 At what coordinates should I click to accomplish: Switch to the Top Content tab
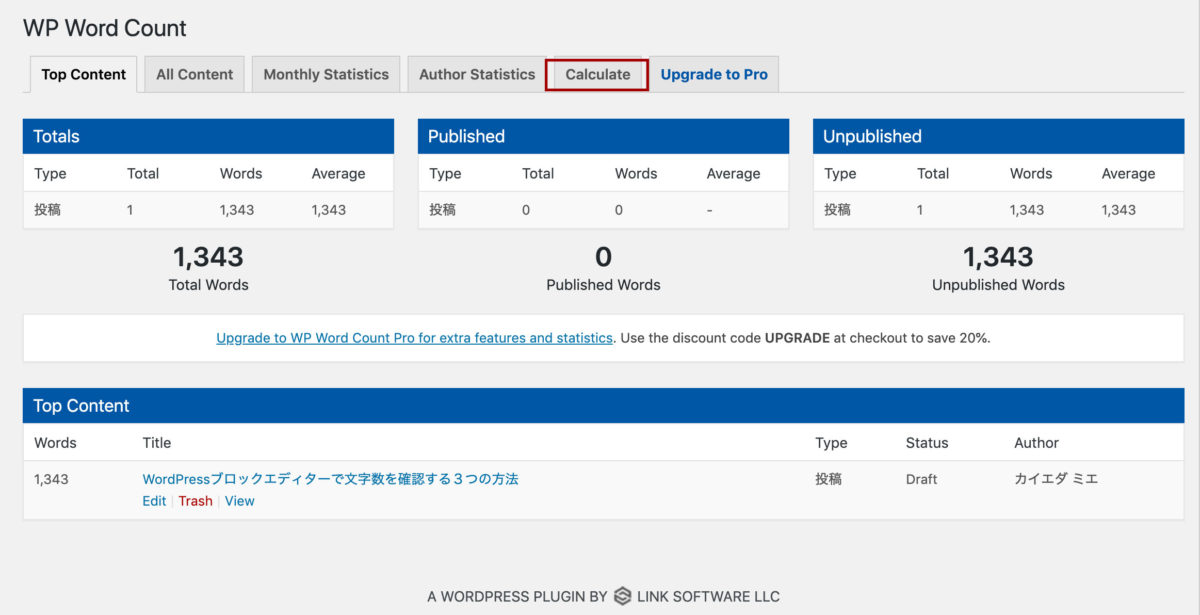click(x=84, y=74)
